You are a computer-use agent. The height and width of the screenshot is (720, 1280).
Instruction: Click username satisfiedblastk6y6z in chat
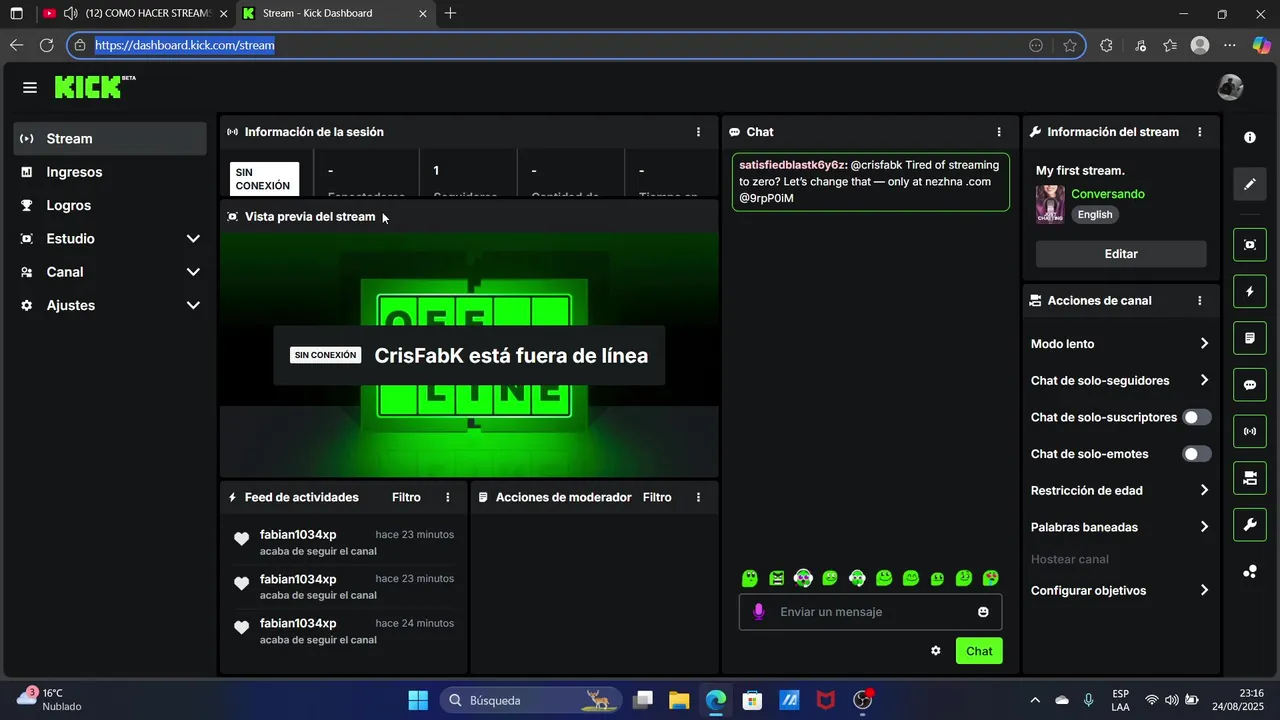(x=793, y=165)
